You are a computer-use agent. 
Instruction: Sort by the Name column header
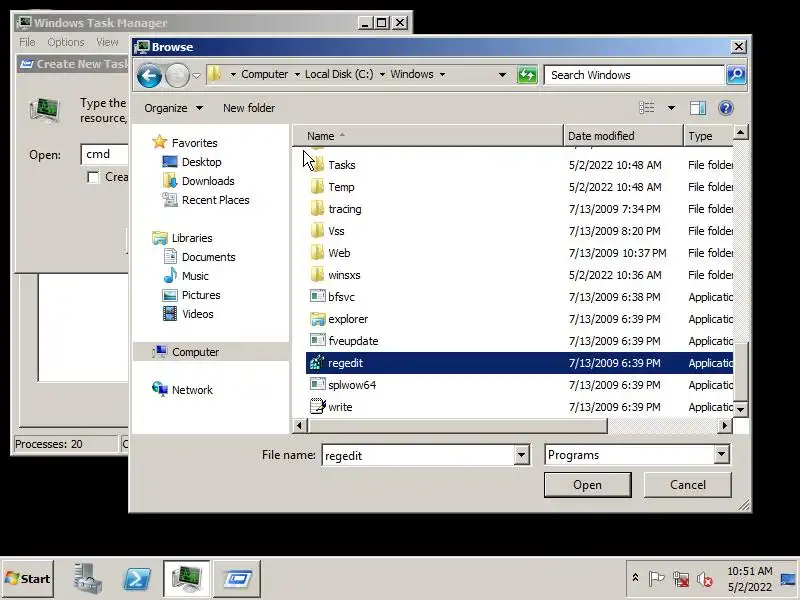(x=428, y=136)
